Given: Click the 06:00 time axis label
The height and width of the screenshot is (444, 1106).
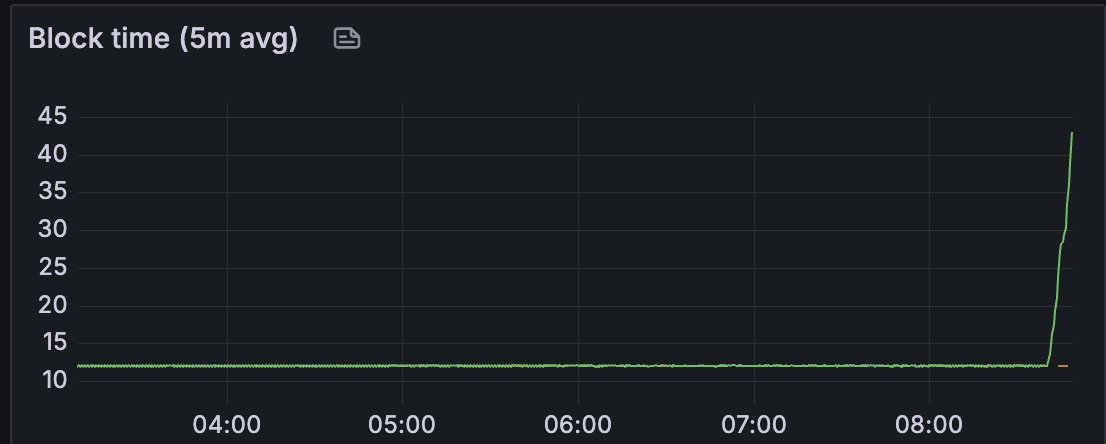Looking at the screenshot, I should [x=578, y=425].
